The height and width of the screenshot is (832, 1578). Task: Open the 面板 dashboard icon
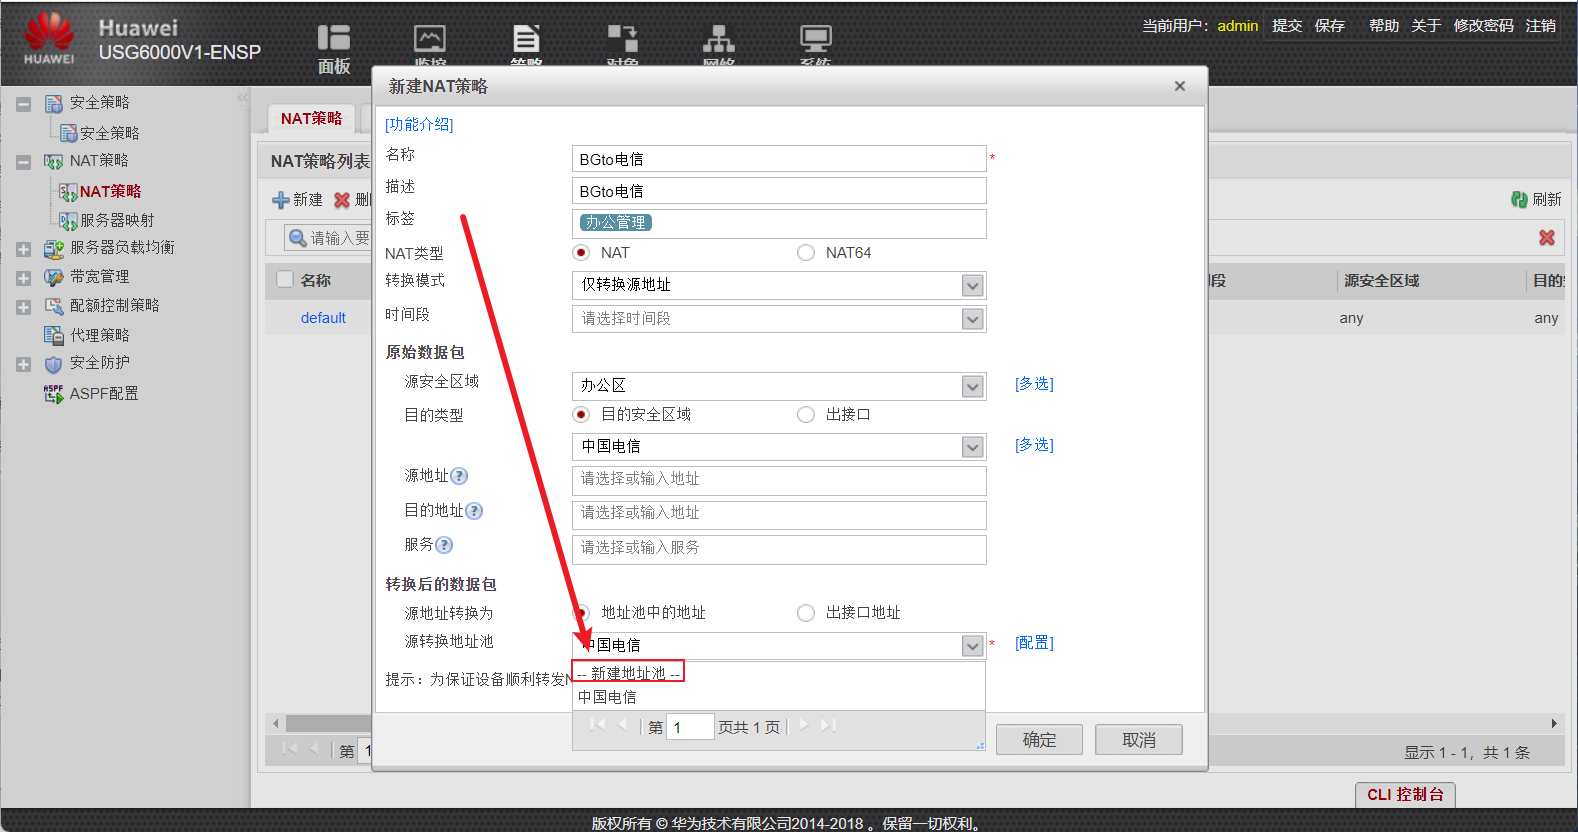tap(334, 38)
